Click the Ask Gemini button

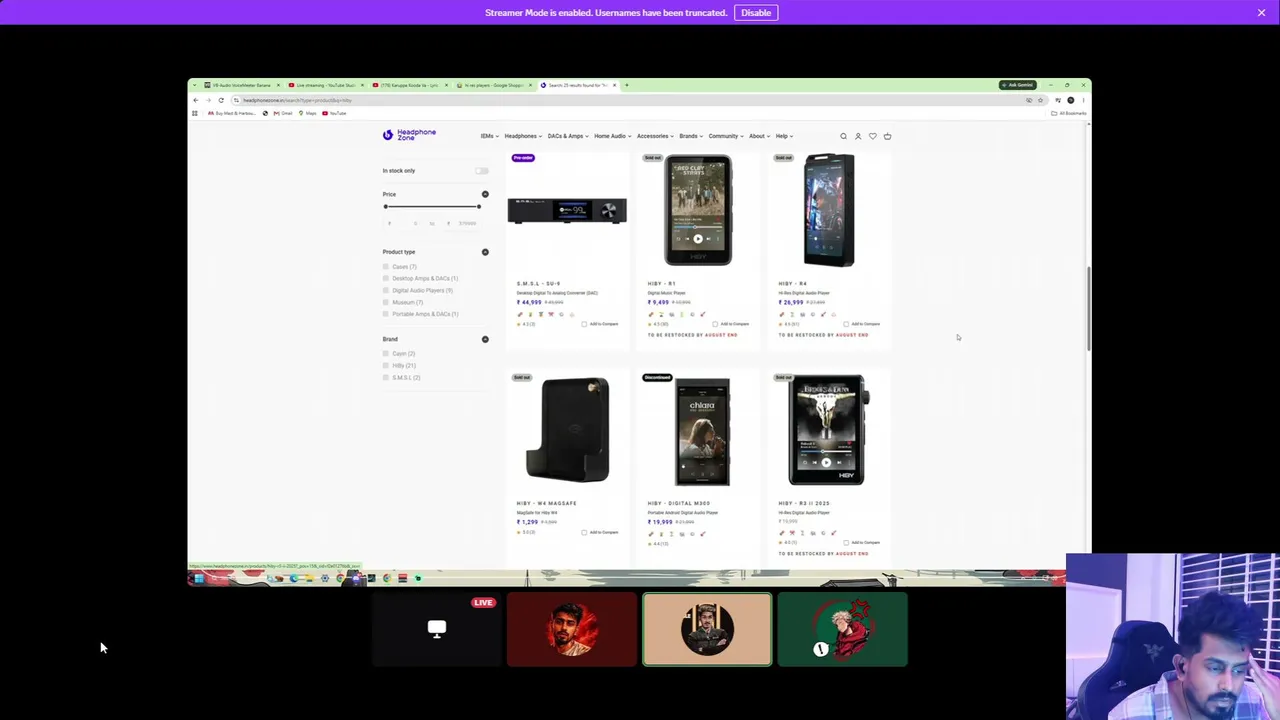[x=1018, y=85]
